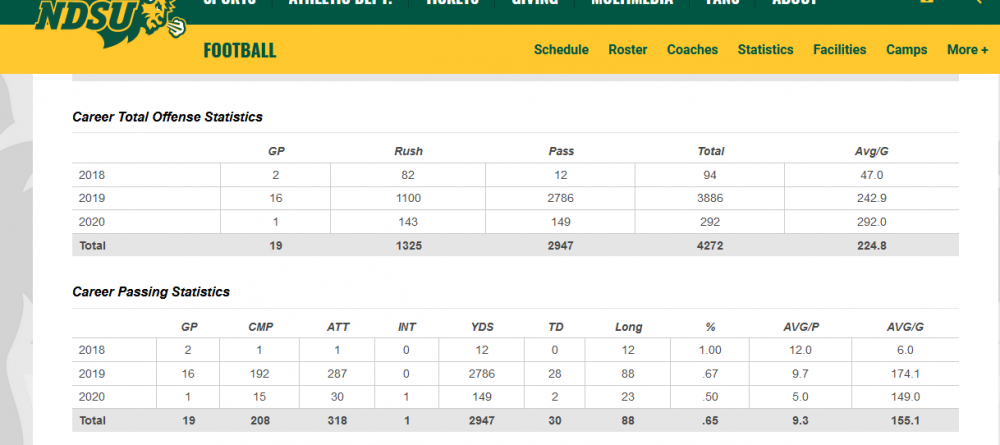Viewport: 1000px width, 445px height.
Task: Select the 2019 attempts value 287
Action: pos(337,374)
